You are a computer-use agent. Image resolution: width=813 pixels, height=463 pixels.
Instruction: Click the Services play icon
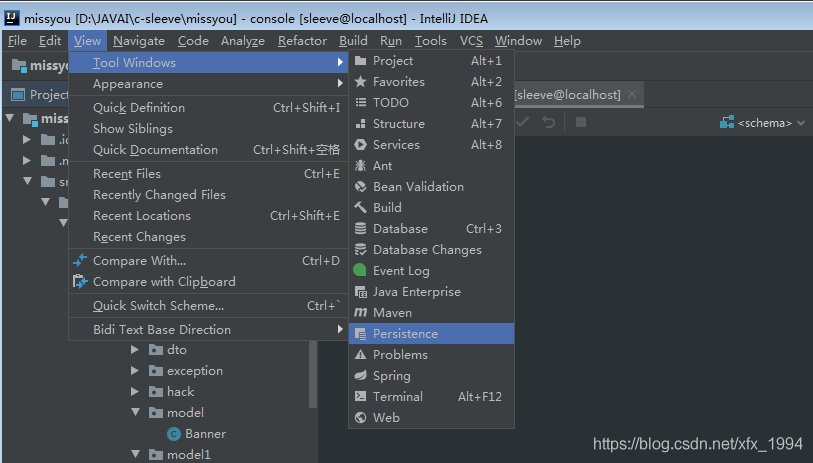pos(360,145)
